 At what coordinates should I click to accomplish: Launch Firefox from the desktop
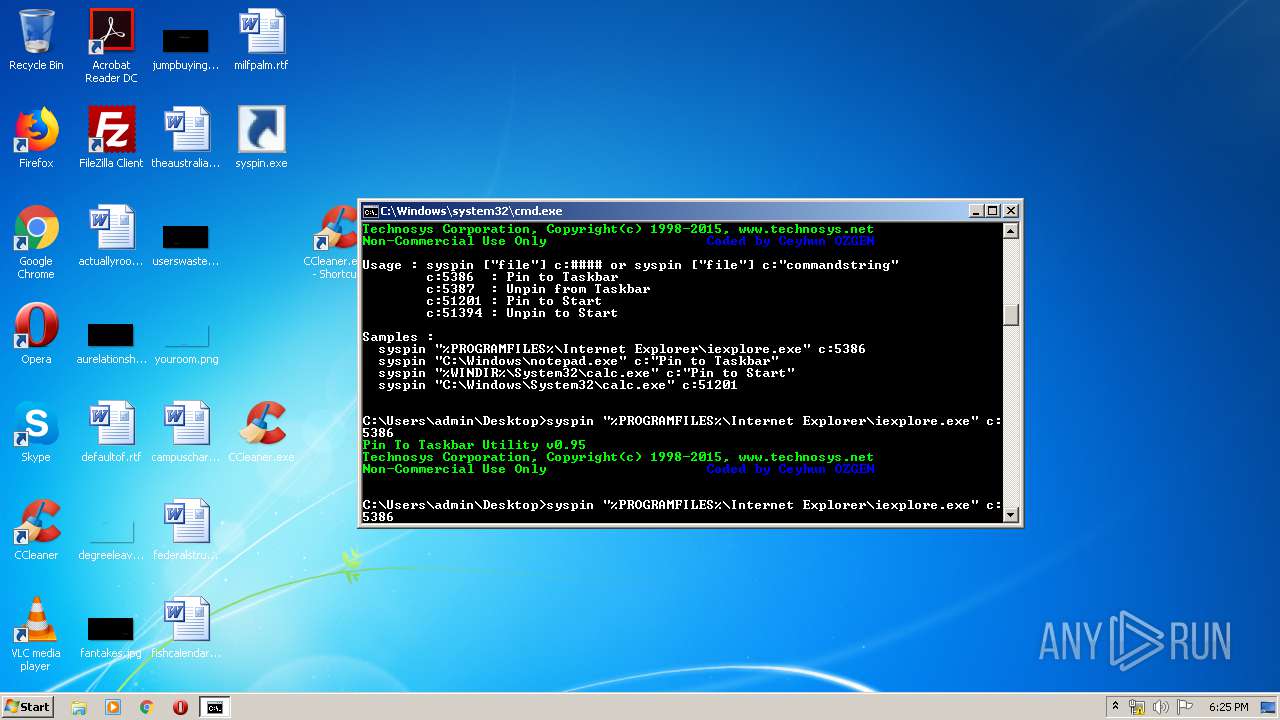point(36,138)
